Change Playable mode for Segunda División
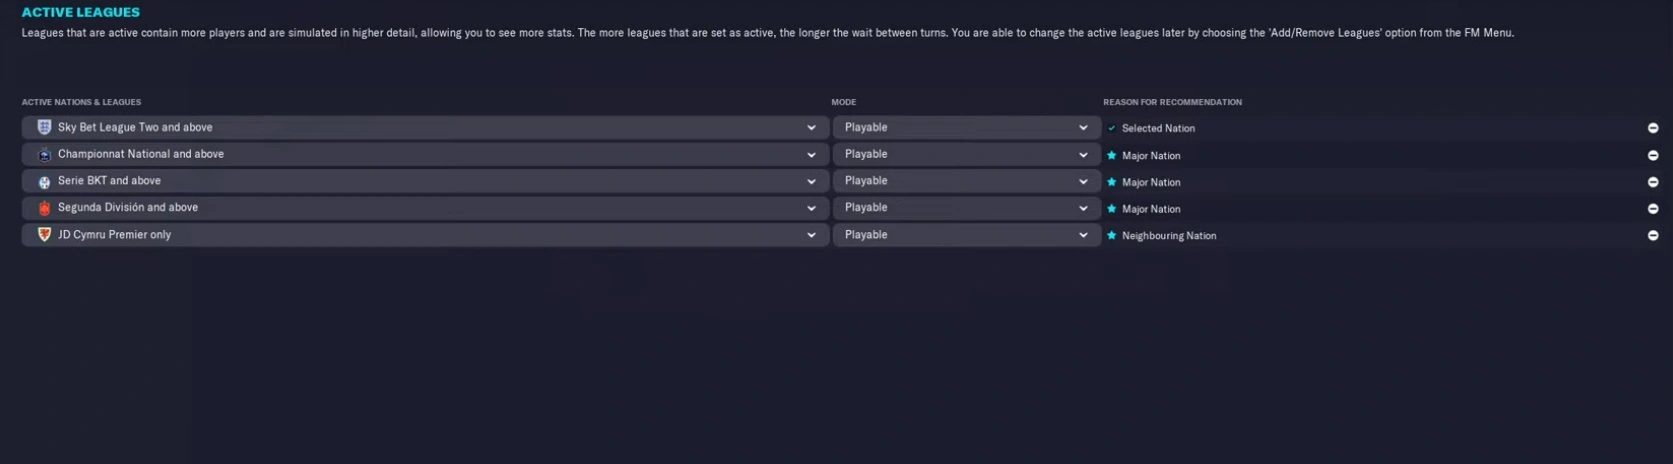Image resolution: width=1673 pixels, height=464 pixels. 966,208
